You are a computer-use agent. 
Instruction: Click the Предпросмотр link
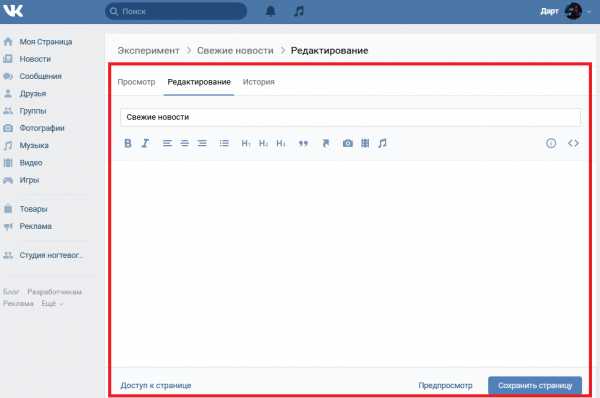coord(445,385)
